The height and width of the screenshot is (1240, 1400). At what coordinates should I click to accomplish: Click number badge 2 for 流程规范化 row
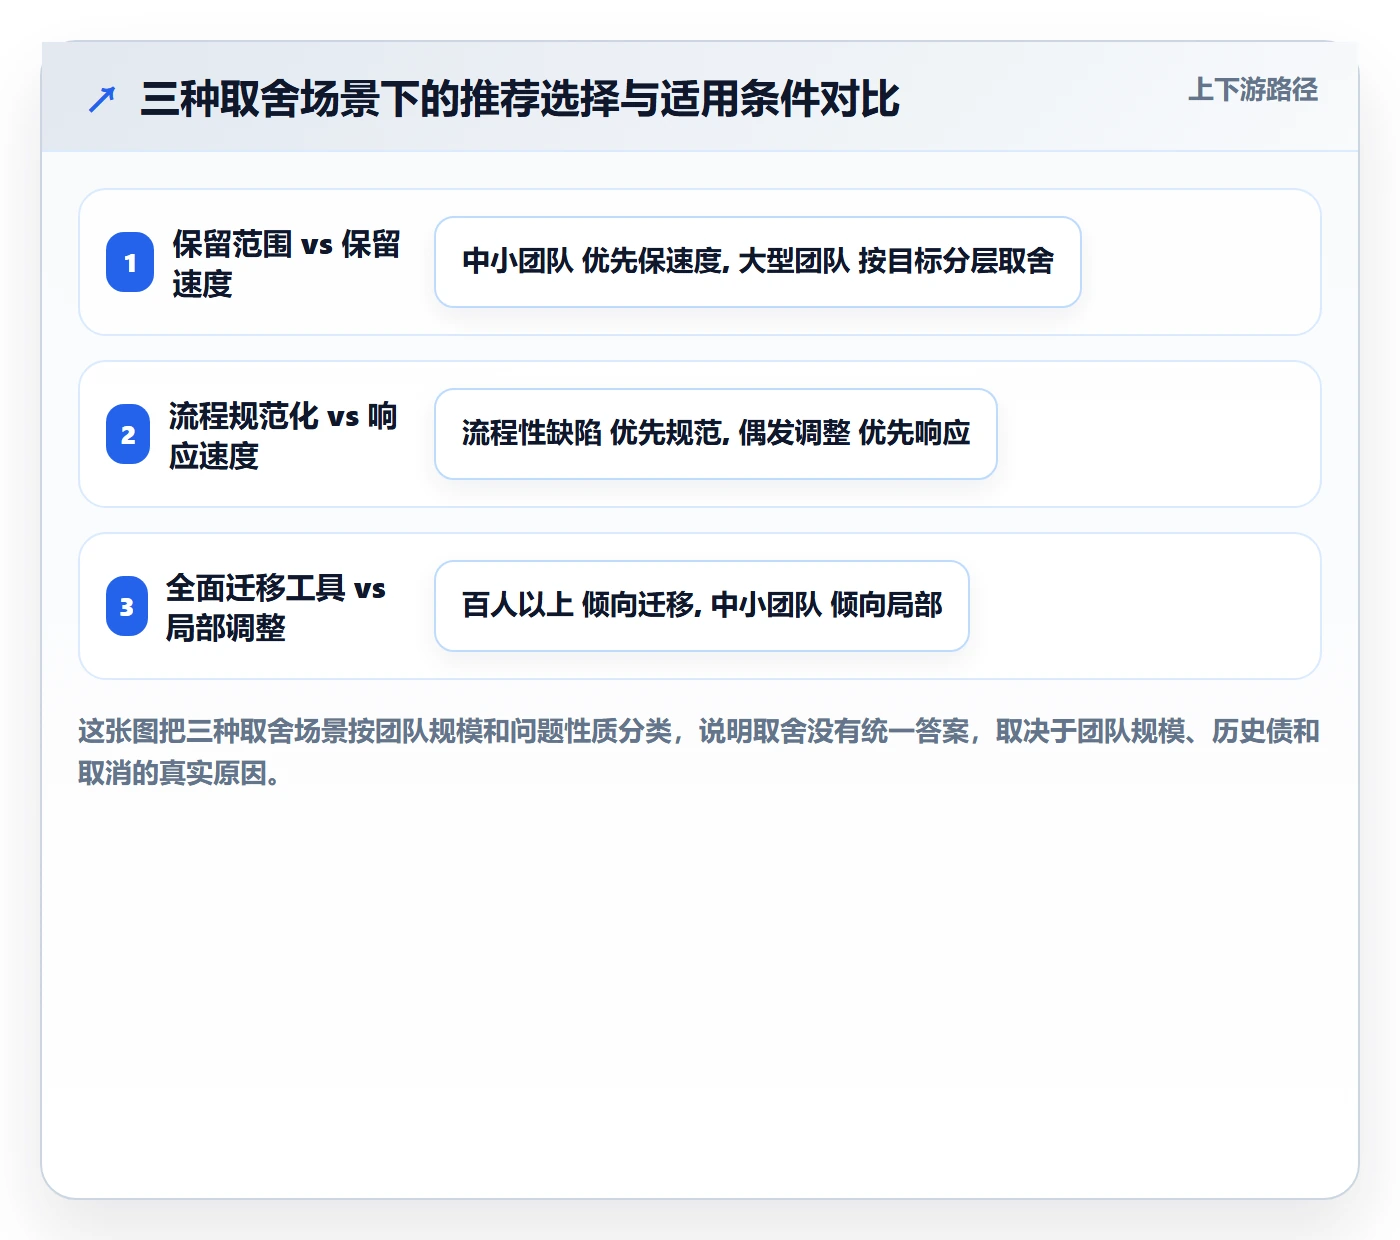point(128,434)
